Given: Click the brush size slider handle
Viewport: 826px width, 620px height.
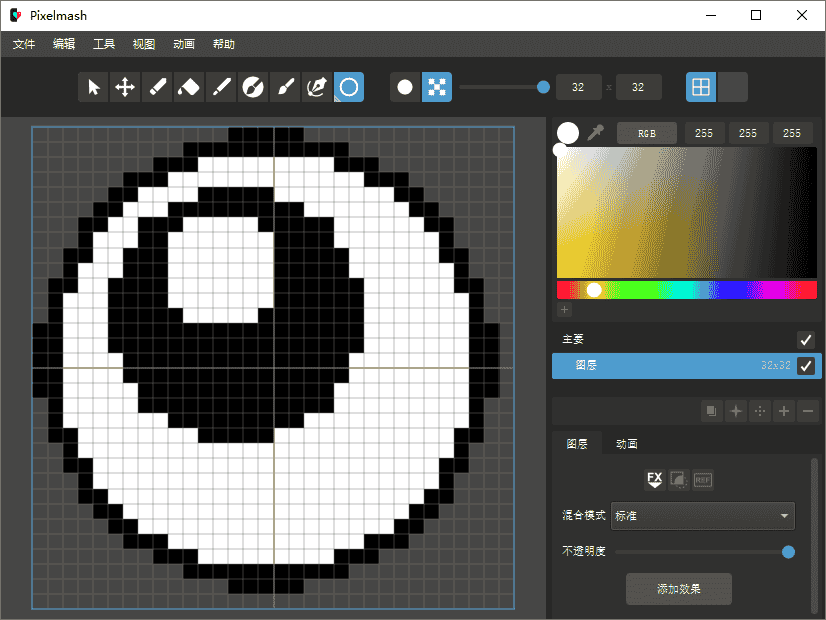Looking at the screenshot, I should coord(543,87).
